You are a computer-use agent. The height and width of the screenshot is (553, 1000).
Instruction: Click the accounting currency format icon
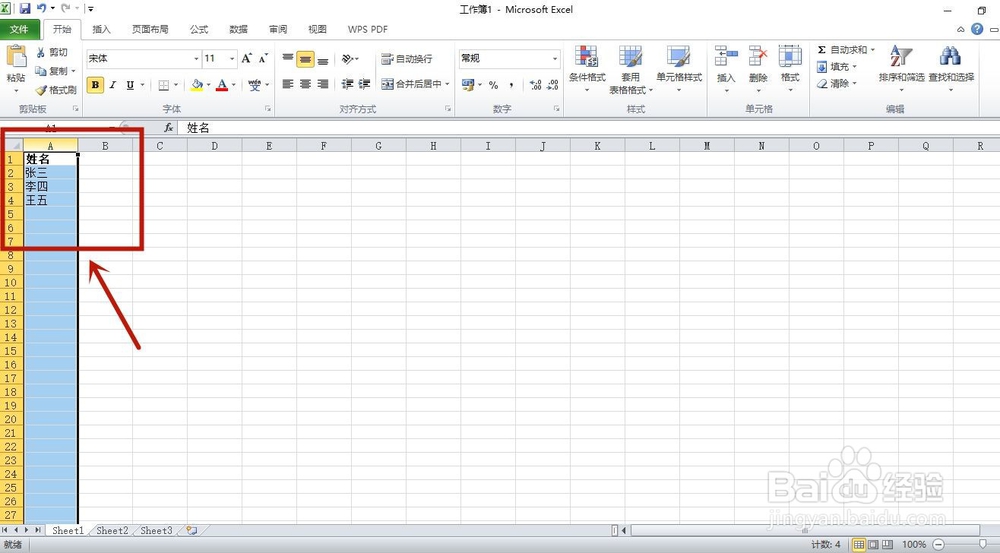(468, 84)
